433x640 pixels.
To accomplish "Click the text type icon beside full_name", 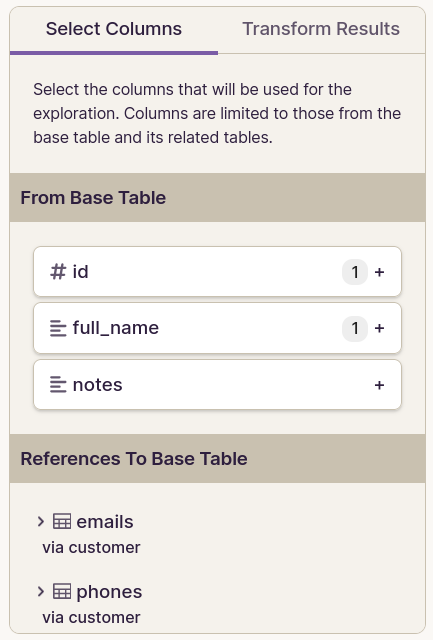I will [58, 328].
